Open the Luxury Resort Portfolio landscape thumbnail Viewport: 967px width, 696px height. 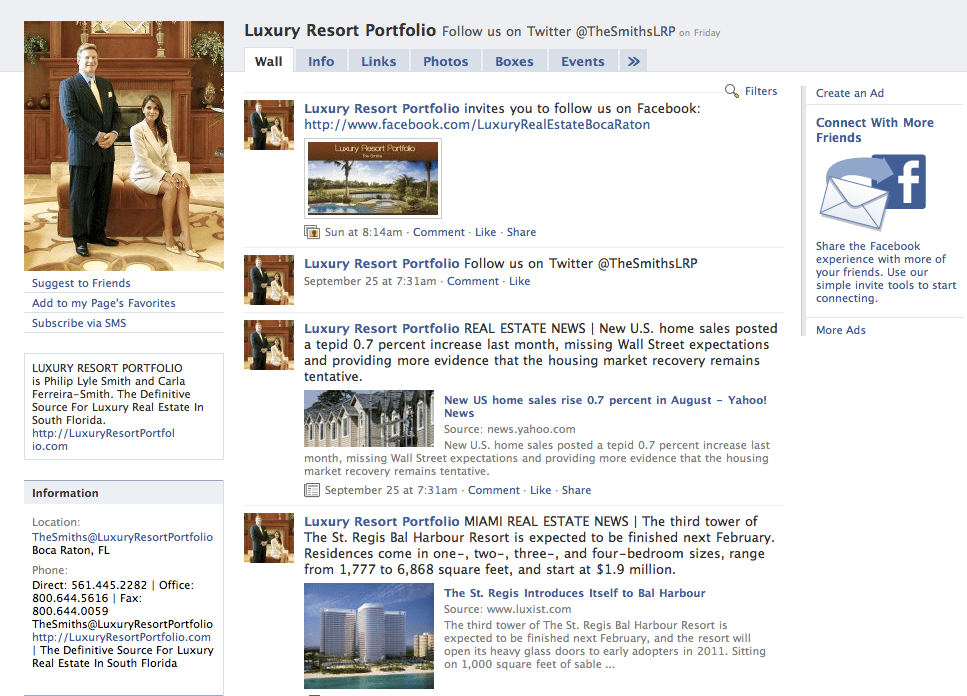[x=373, y=178]
